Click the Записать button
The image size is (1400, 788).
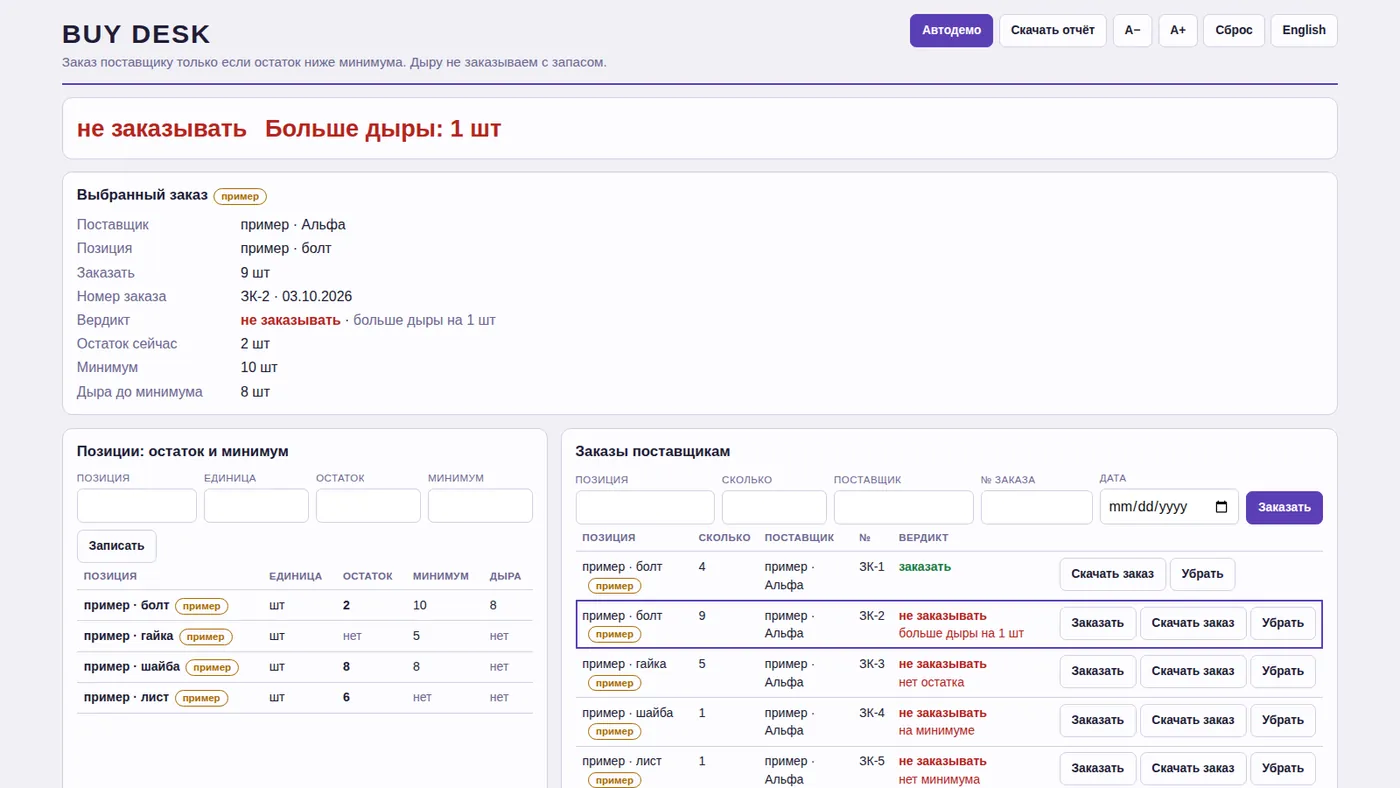pyautogui.click(x=117, y=546)
